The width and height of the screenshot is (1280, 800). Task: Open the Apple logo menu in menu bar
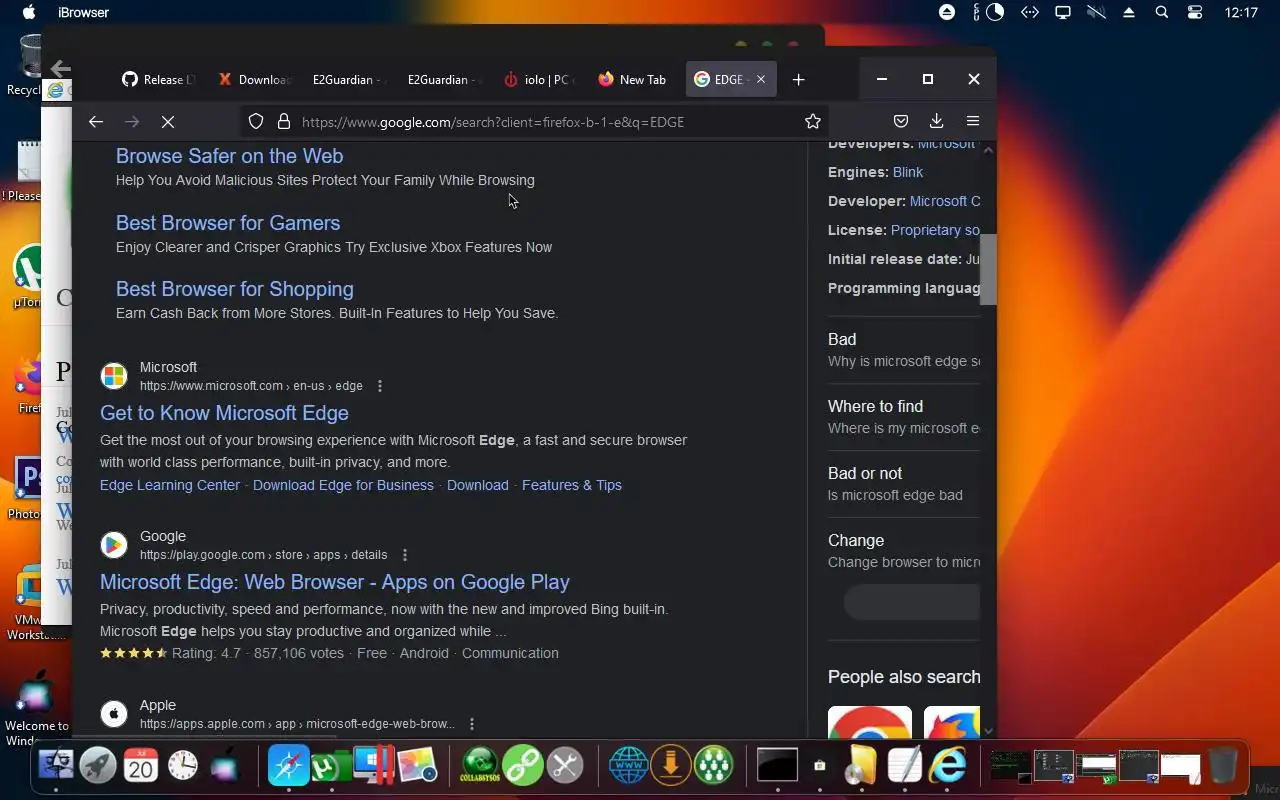[x=29, y=12]
